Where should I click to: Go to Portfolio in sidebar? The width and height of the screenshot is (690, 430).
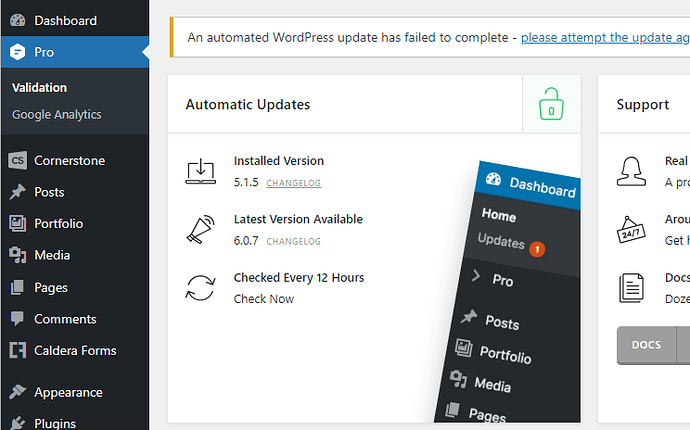coord(58,224)
